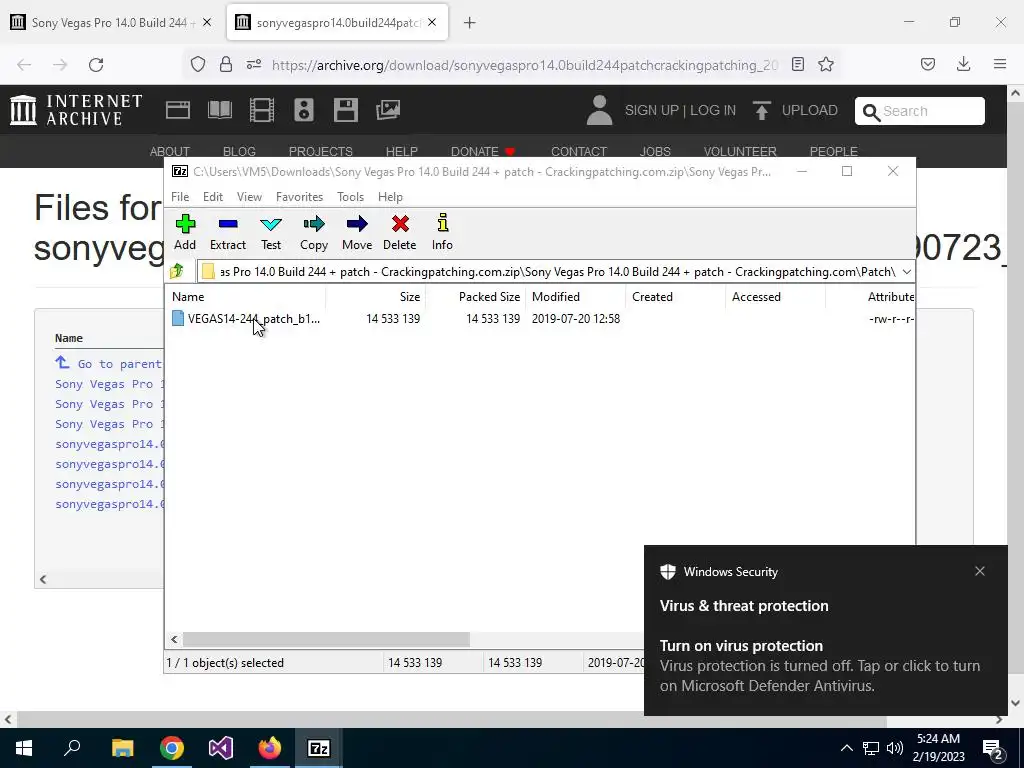Open the DONATE link
The image size is (1024, 768).
pyautogui.click(x=483, y=152)
